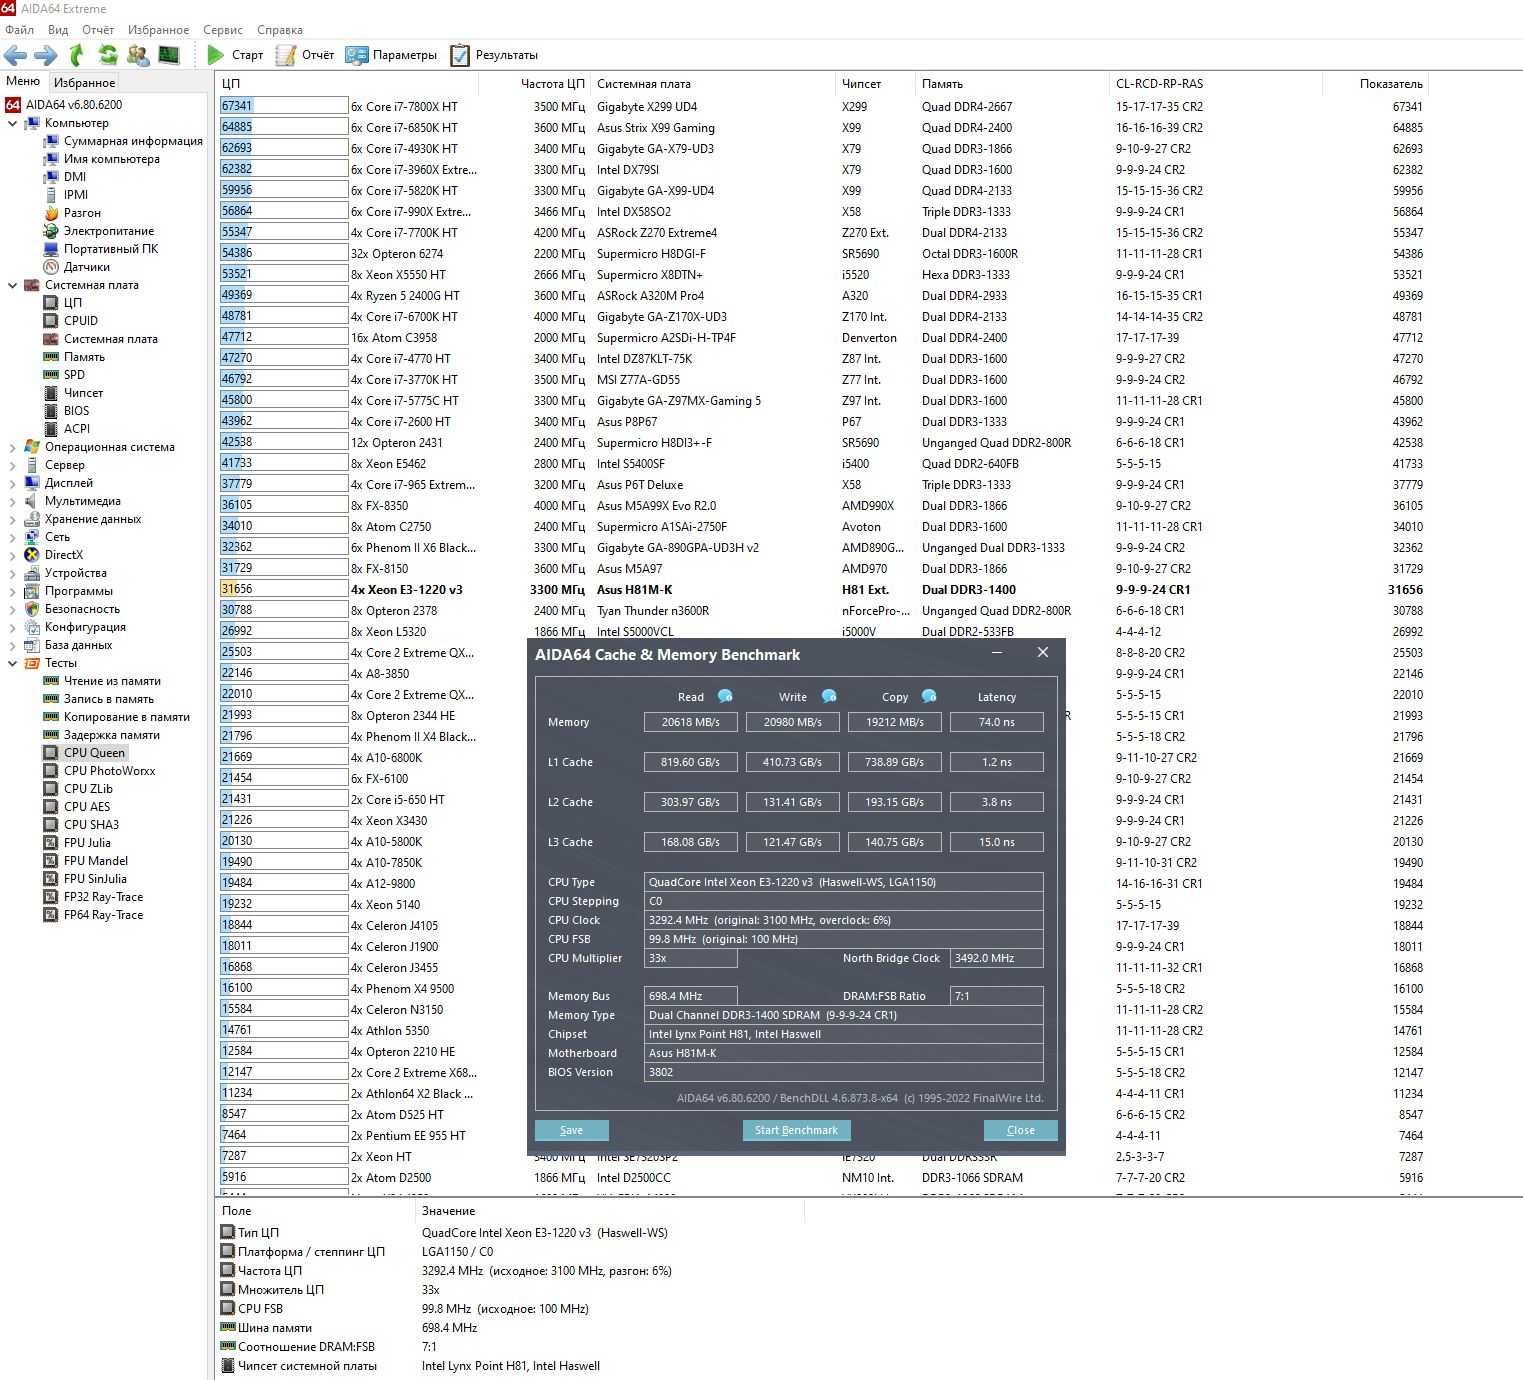This screenshot has height=1380, width=1523.
Task: Expand the Мультимедиа tree node
Action: (x=12, y=501)
